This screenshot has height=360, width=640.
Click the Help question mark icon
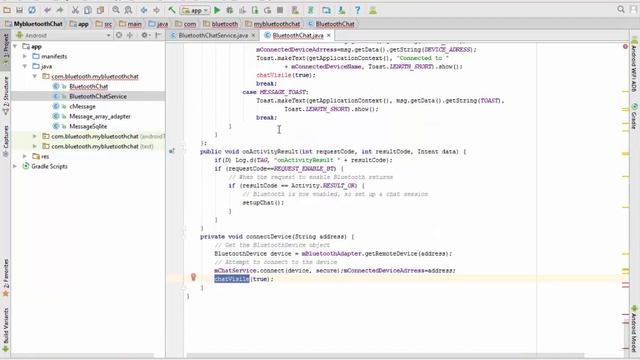[x=358, y=10]
